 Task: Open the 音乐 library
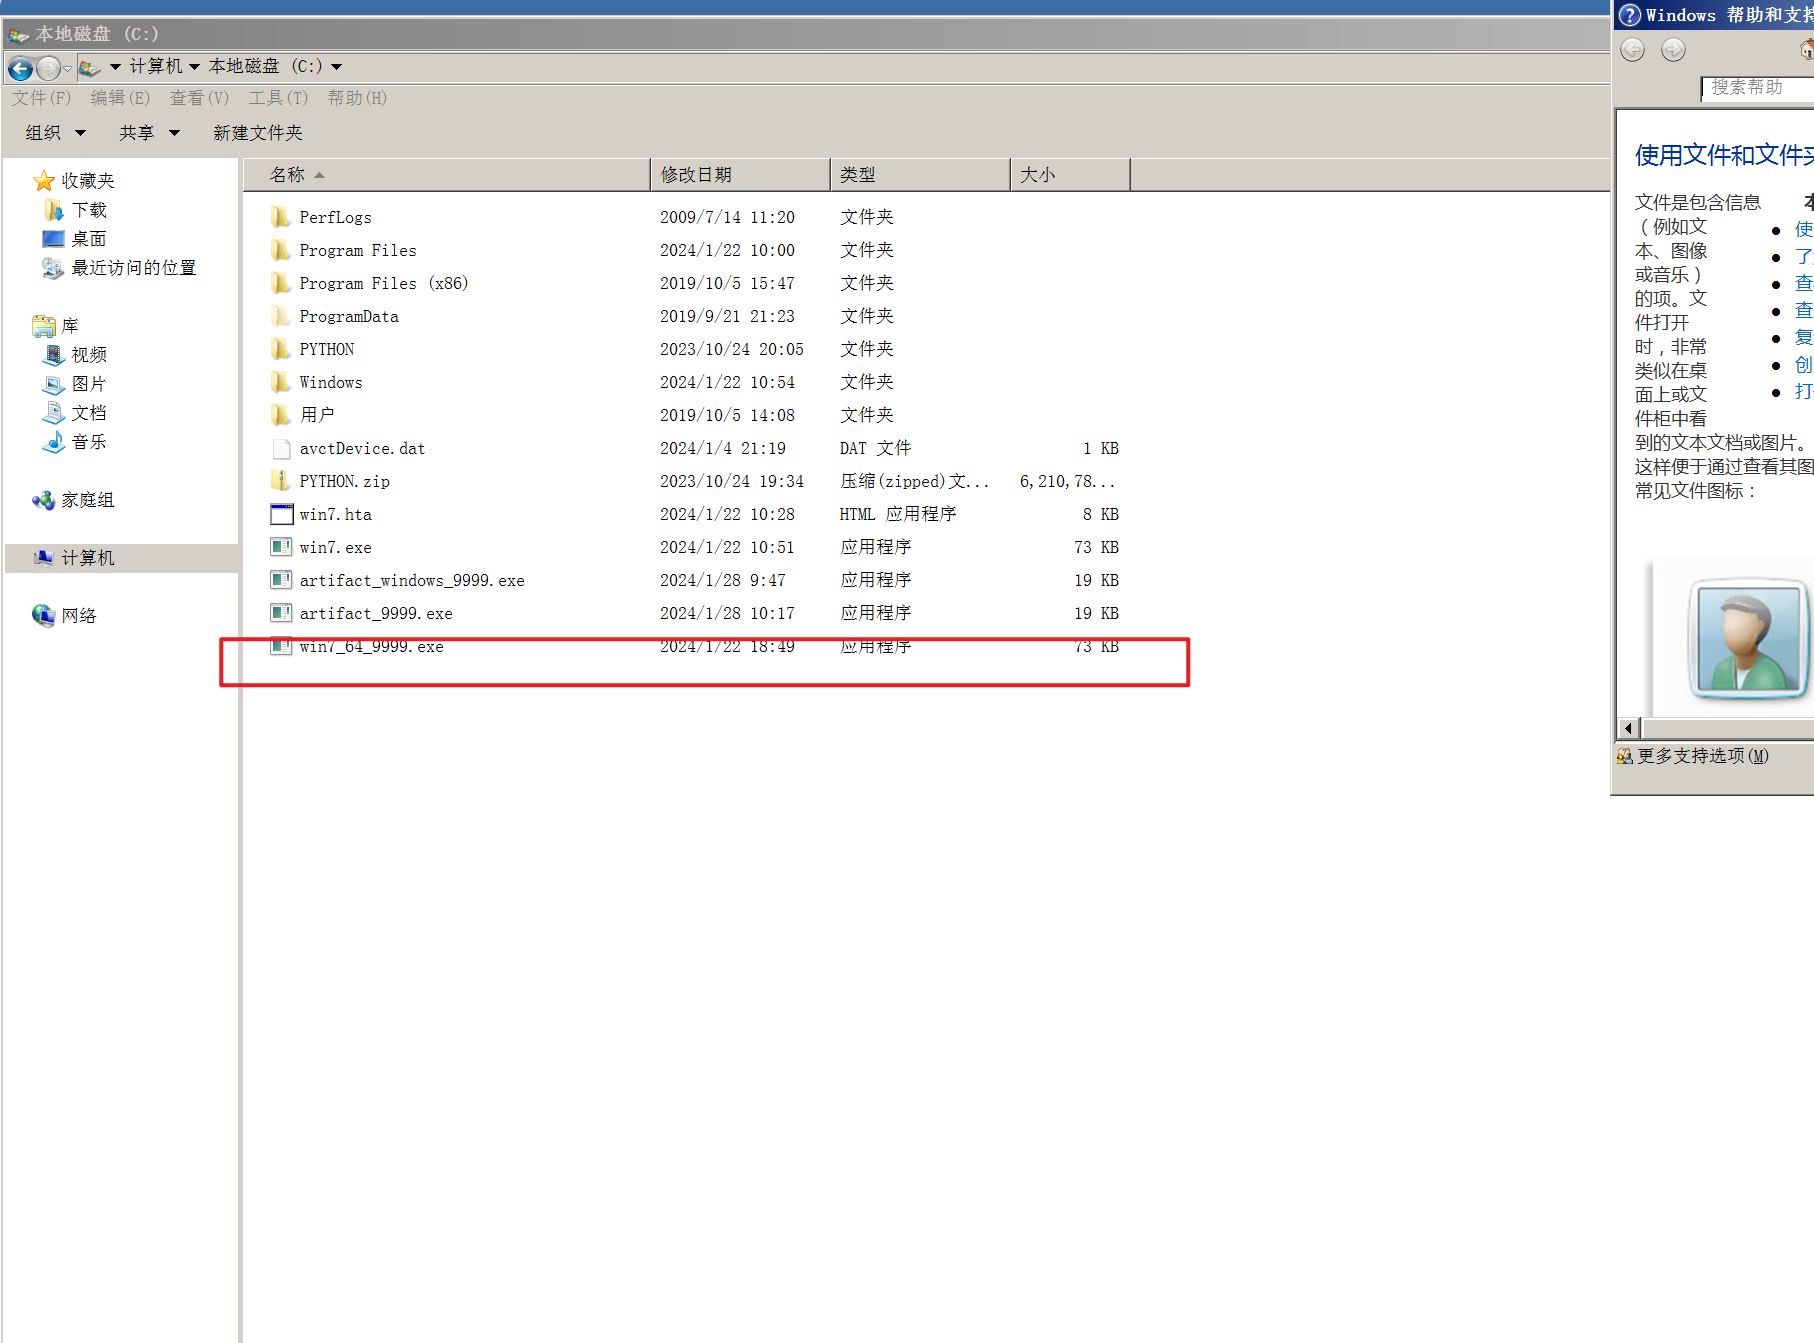coord(89,442)
